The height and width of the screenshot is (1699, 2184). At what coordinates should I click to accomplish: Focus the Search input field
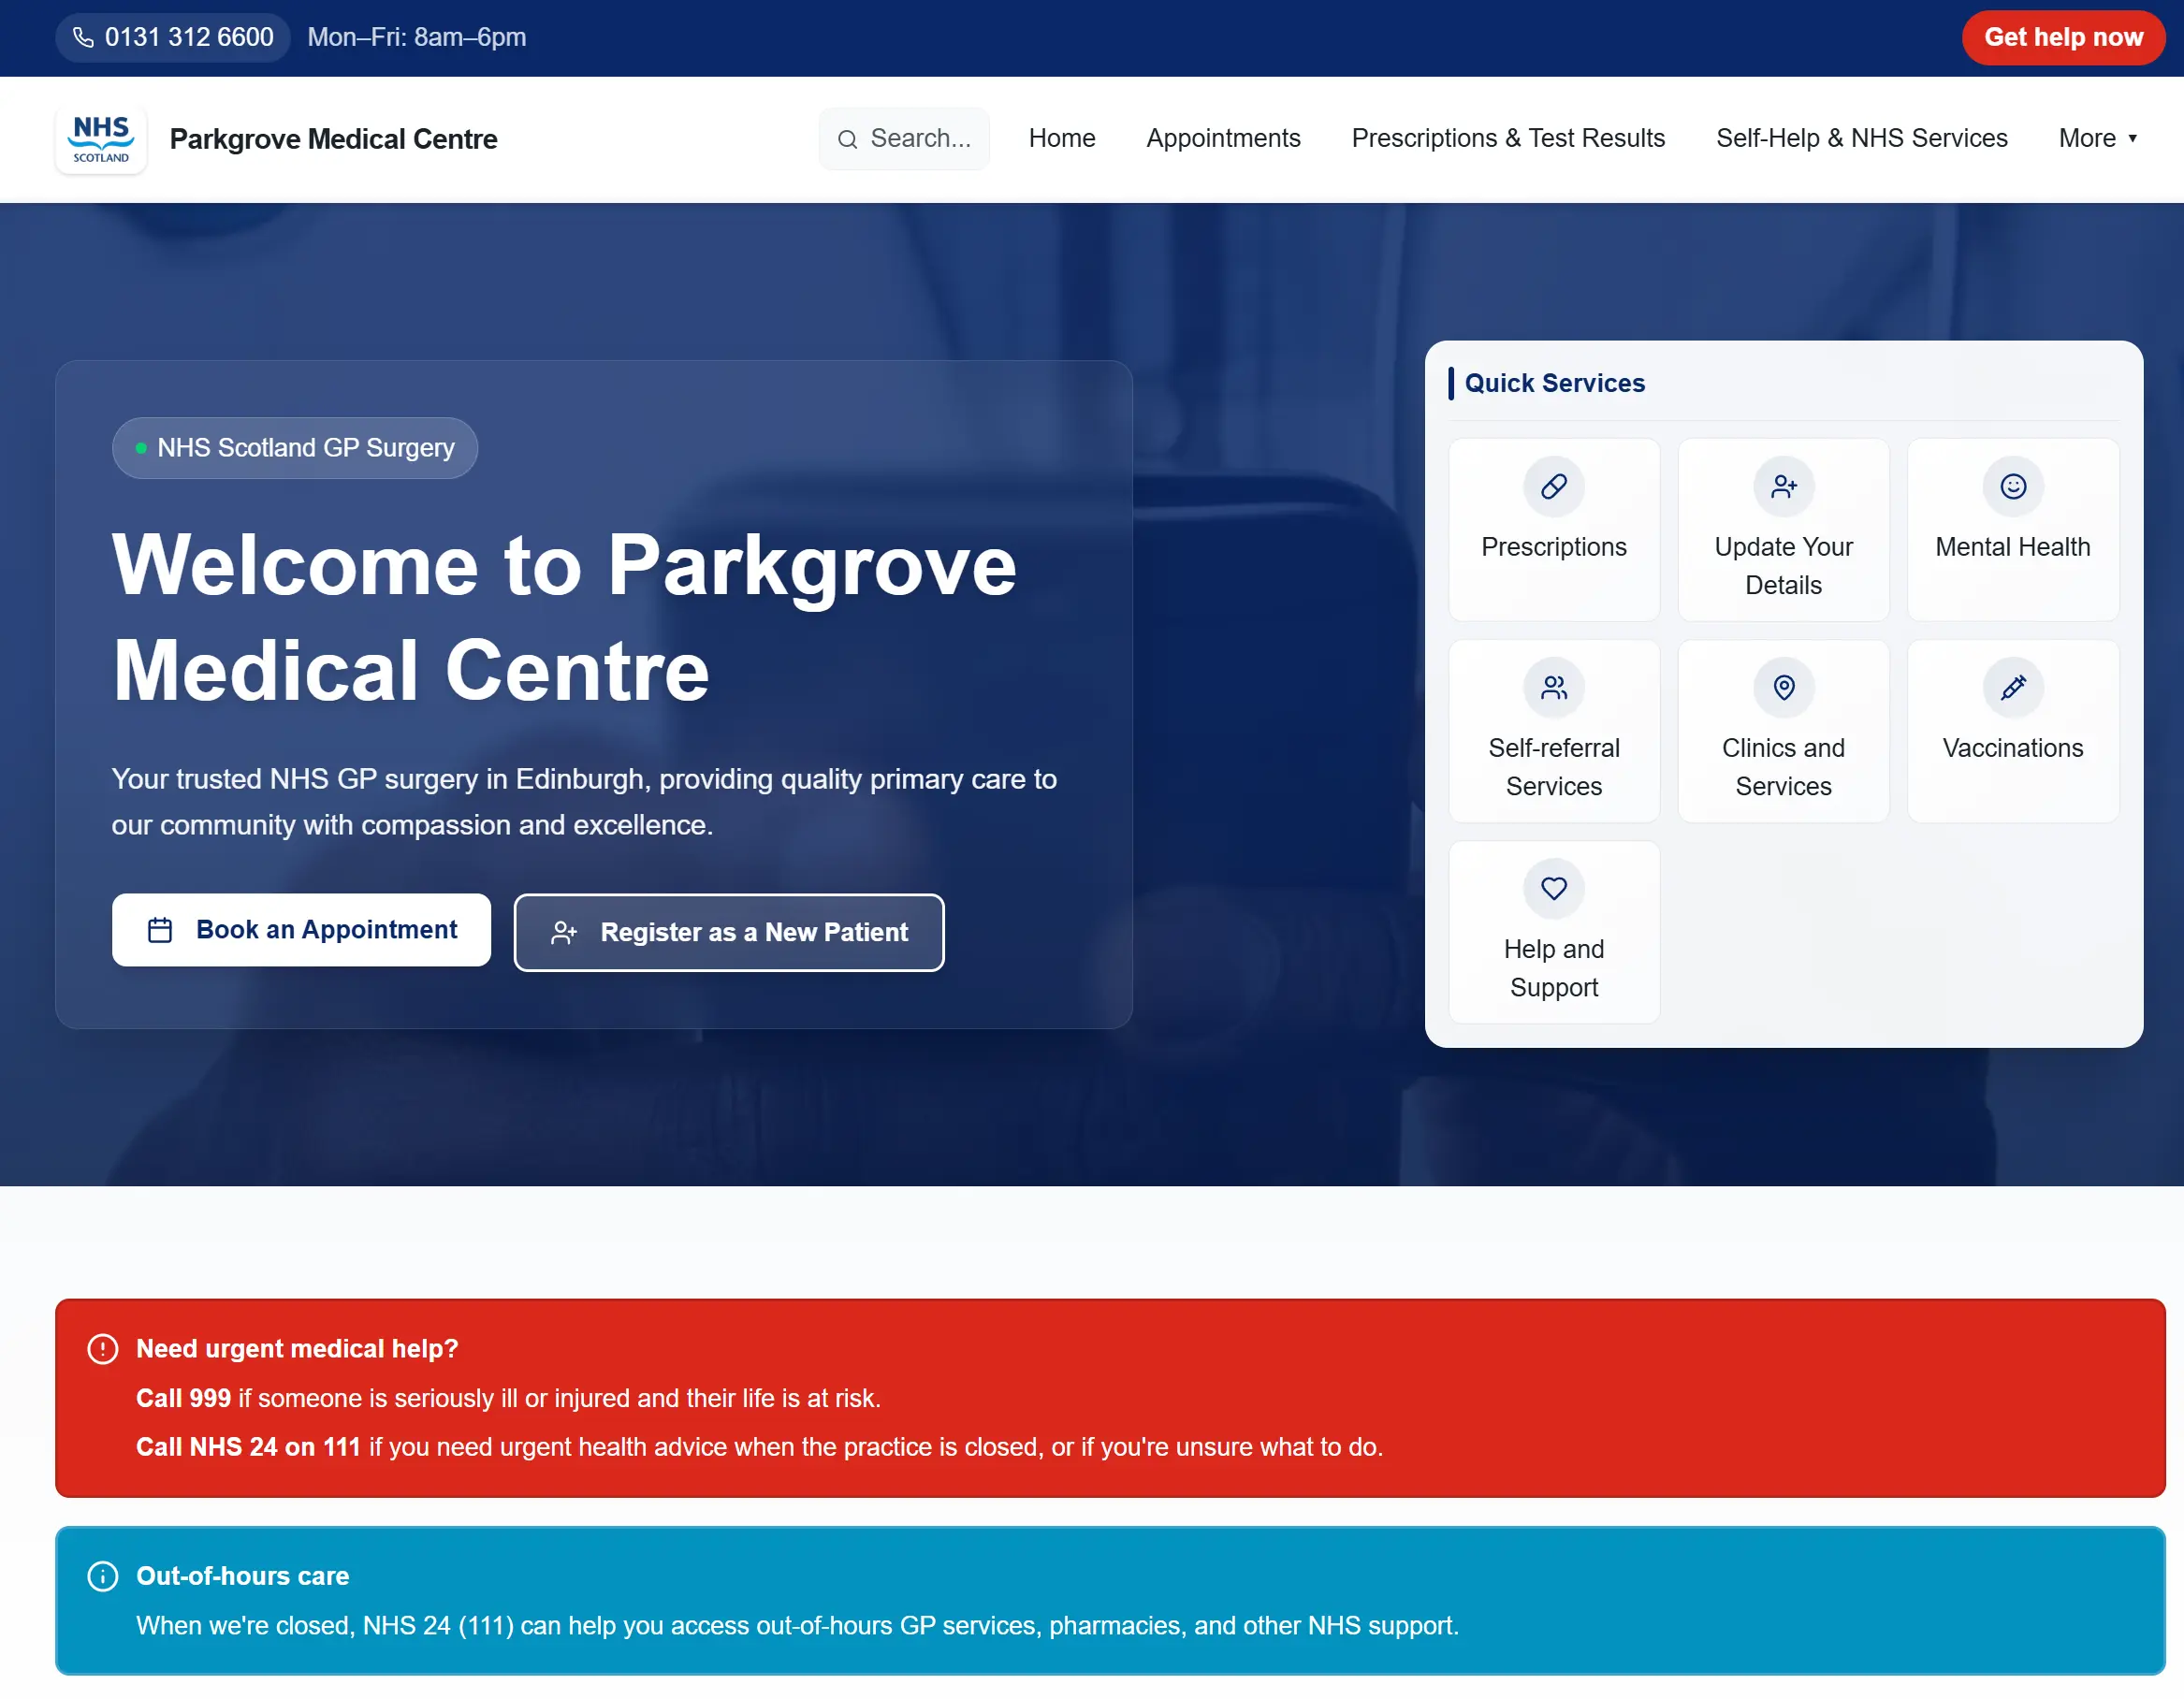920,139
